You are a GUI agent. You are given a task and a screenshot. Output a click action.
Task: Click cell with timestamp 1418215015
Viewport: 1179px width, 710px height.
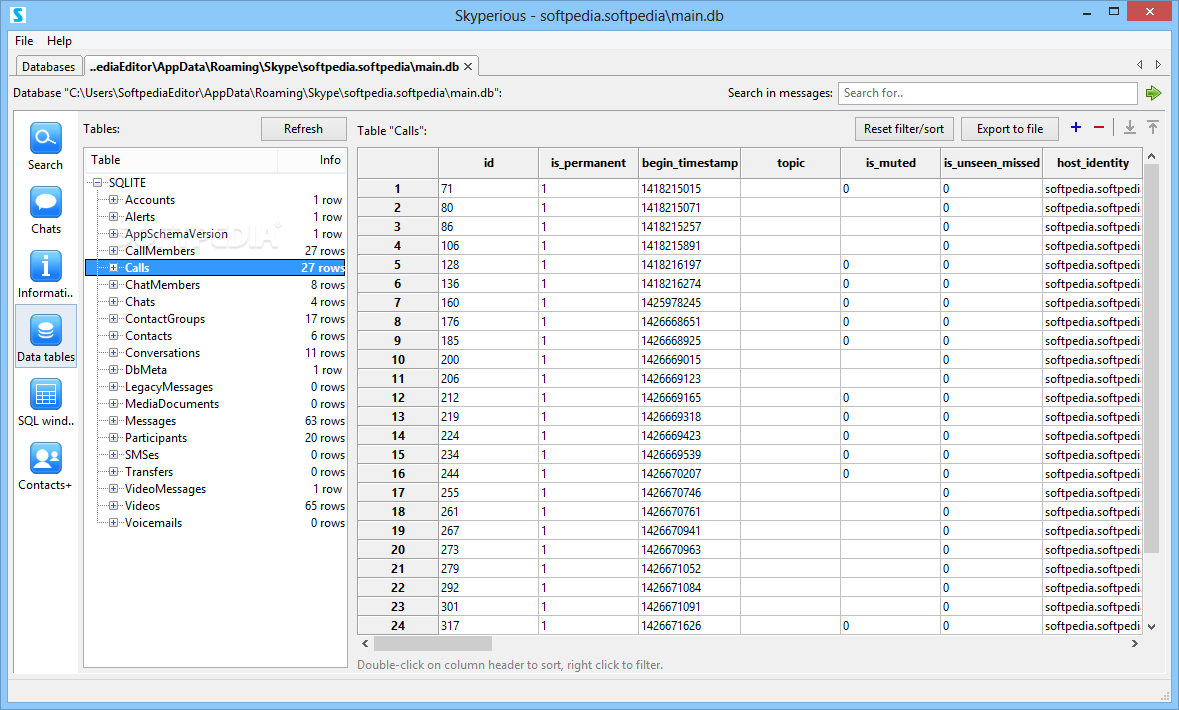[x=690, y=189]
